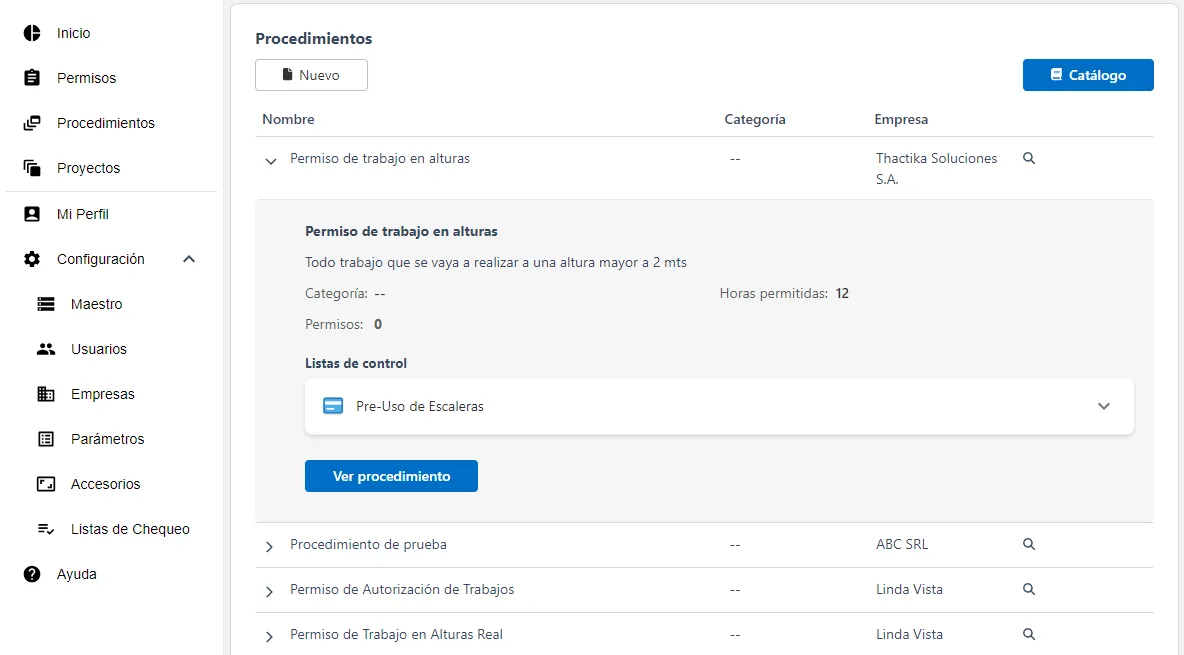Sort by the Nombre column header
This screenshot has width=1184, height=655.
pyautogui.click(x=288, y=119)
